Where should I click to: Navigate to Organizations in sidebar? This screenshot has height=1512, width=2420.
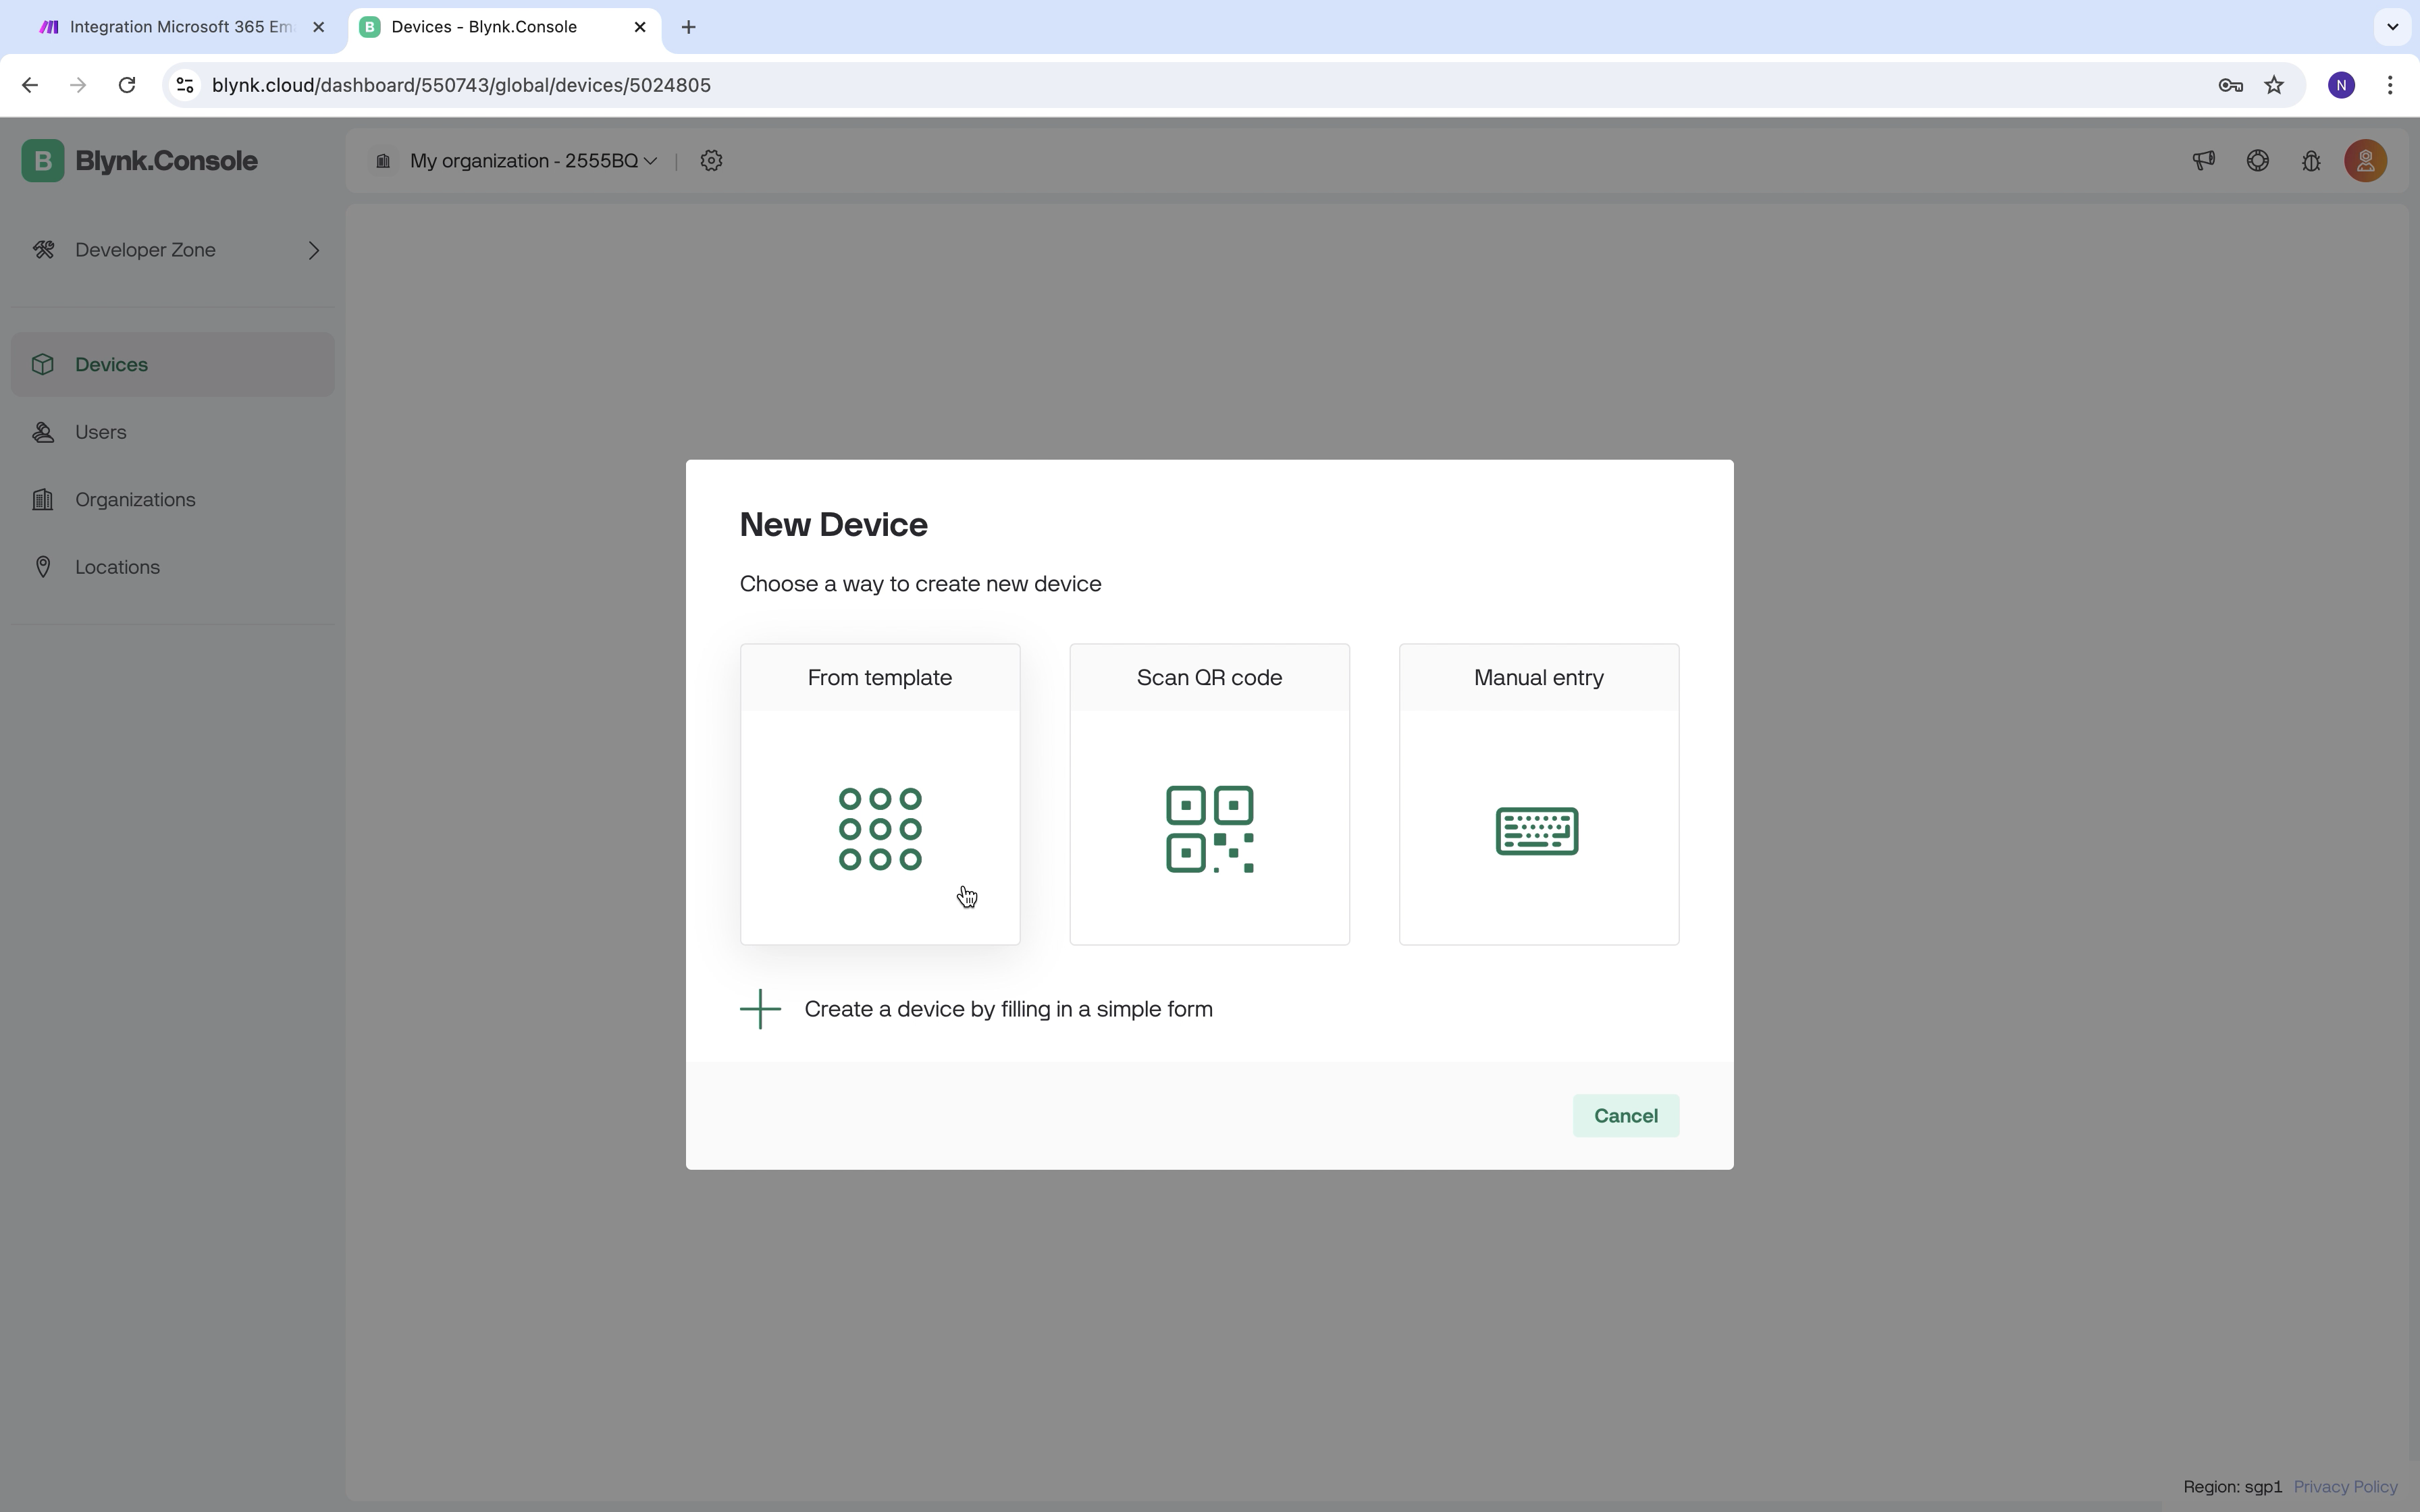tap(134, 498)
